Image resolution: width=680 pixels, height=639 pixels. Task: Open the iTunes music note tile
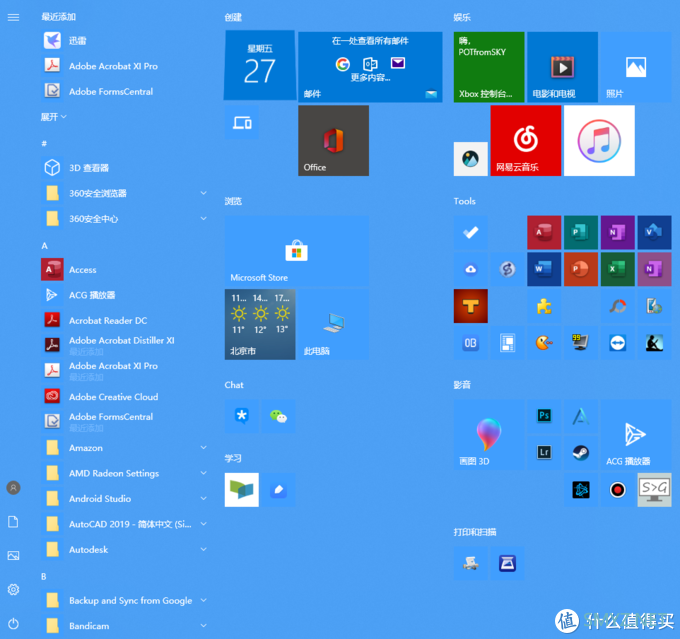[x=599, y=141]
